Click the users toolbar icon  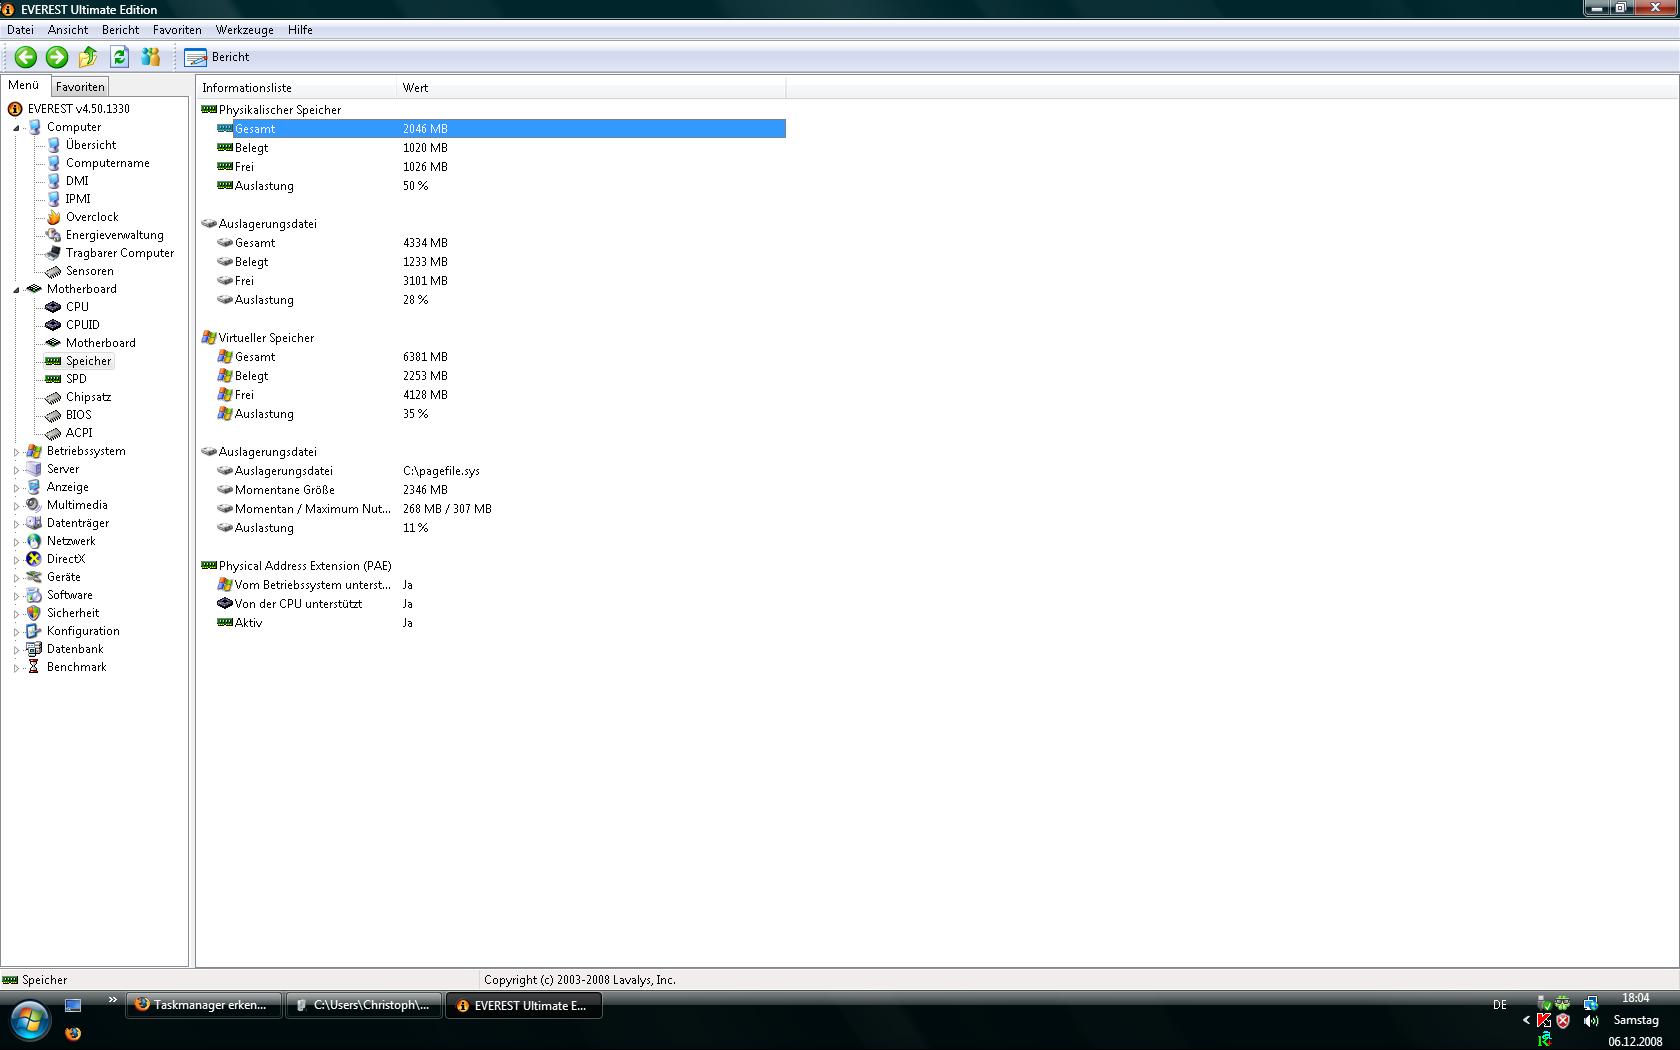pos(151,57)
